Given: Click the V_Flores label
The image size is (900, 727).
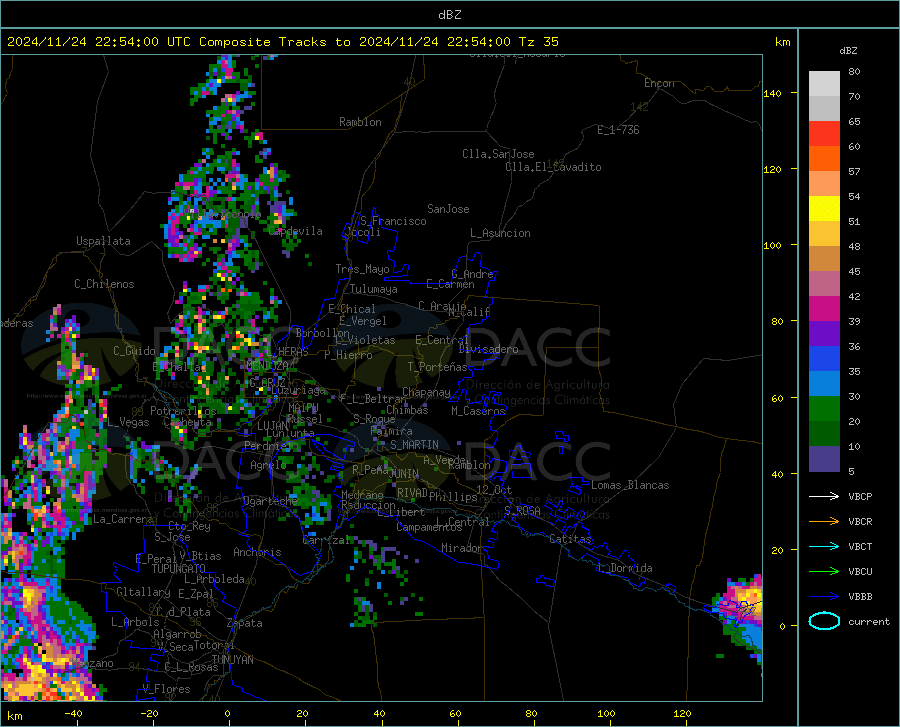Looking at the screenshot, I should coord(166,689).
